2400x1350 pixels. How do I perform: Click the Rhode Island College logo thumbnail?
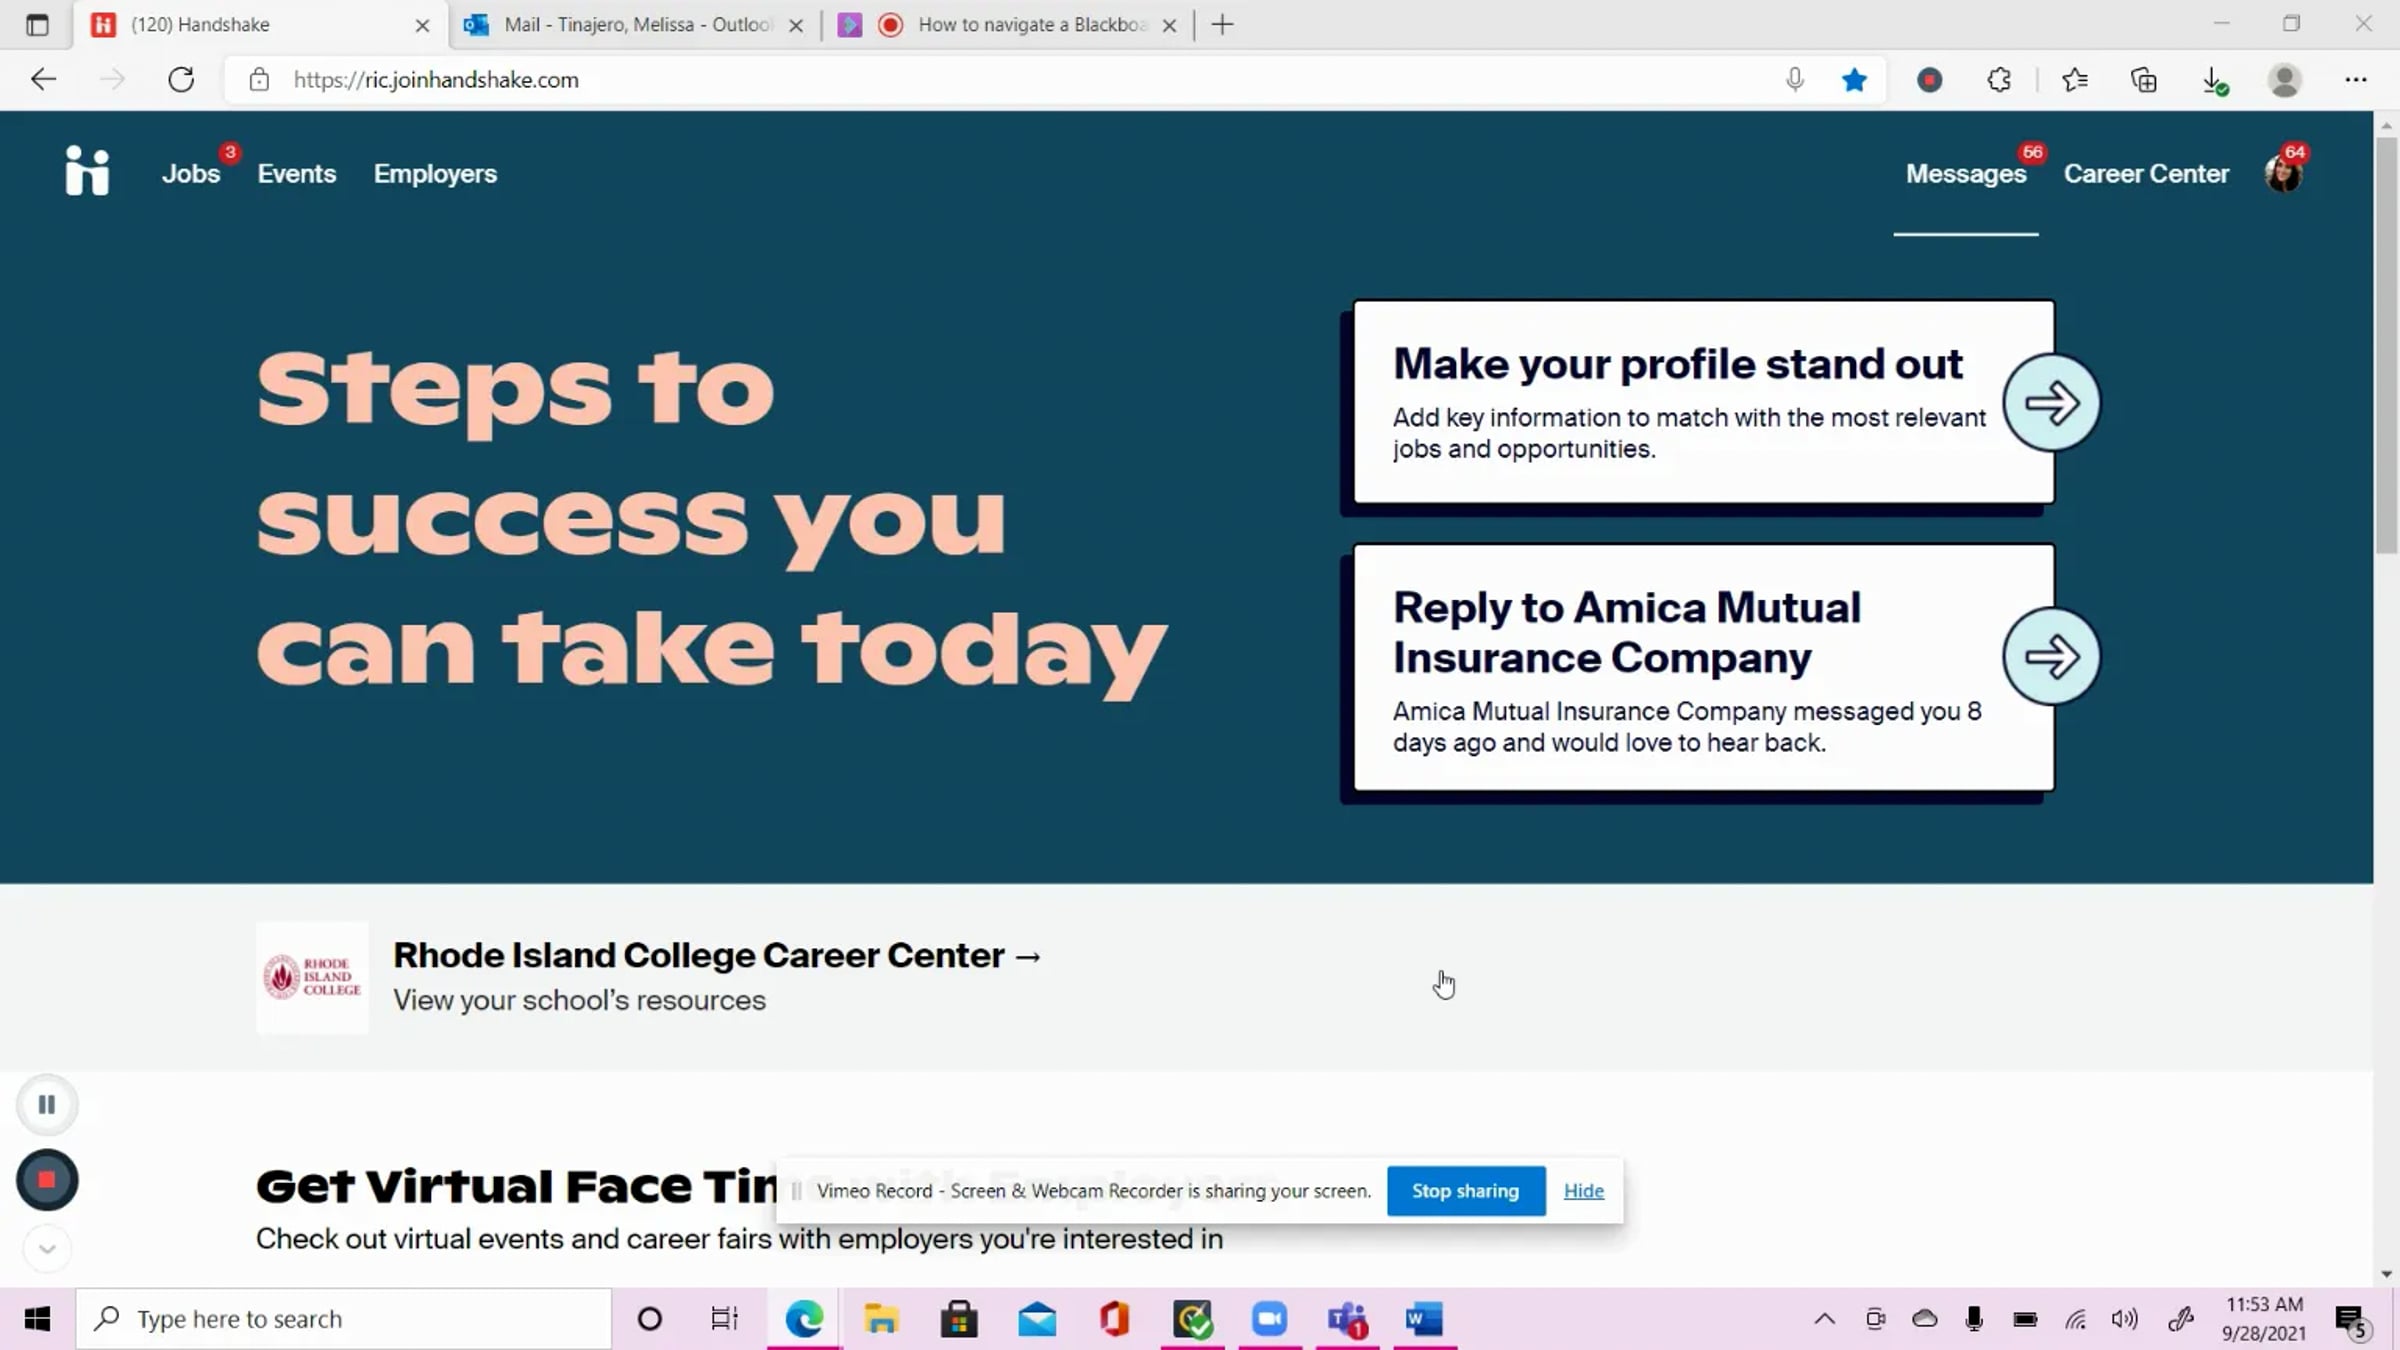[312, 977]
